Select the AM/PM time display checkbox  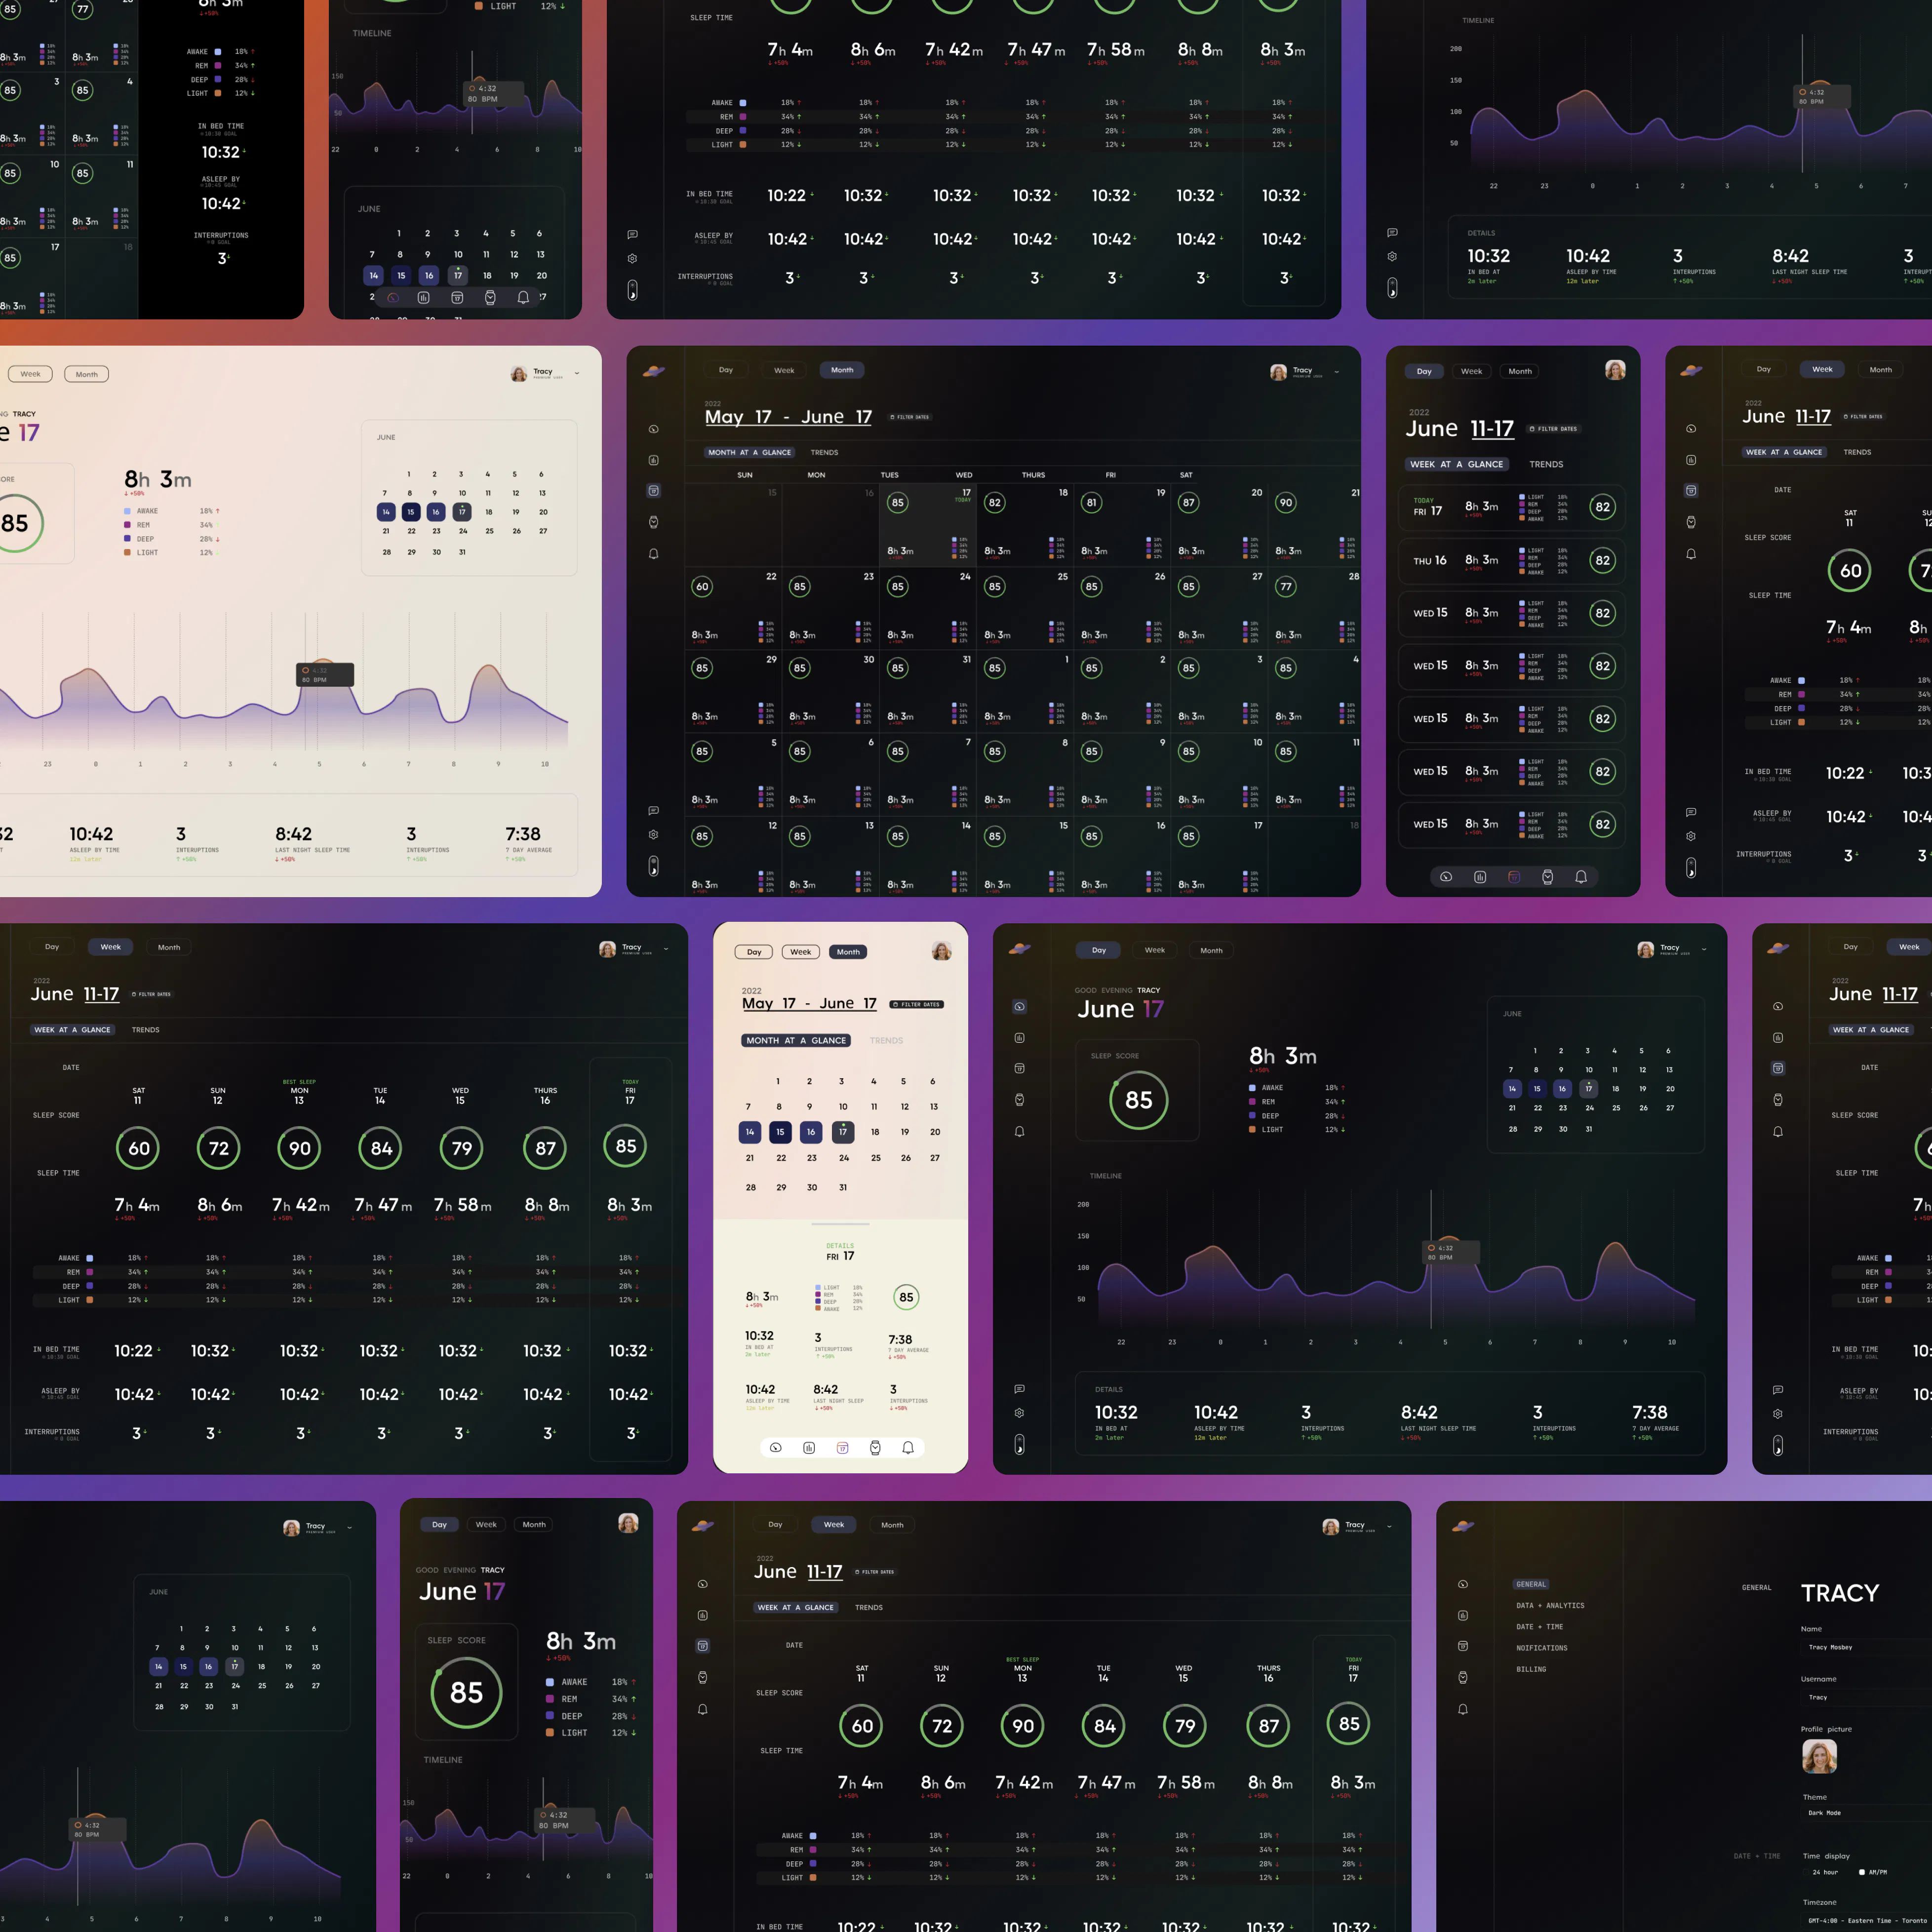tap(1861, 1872)
